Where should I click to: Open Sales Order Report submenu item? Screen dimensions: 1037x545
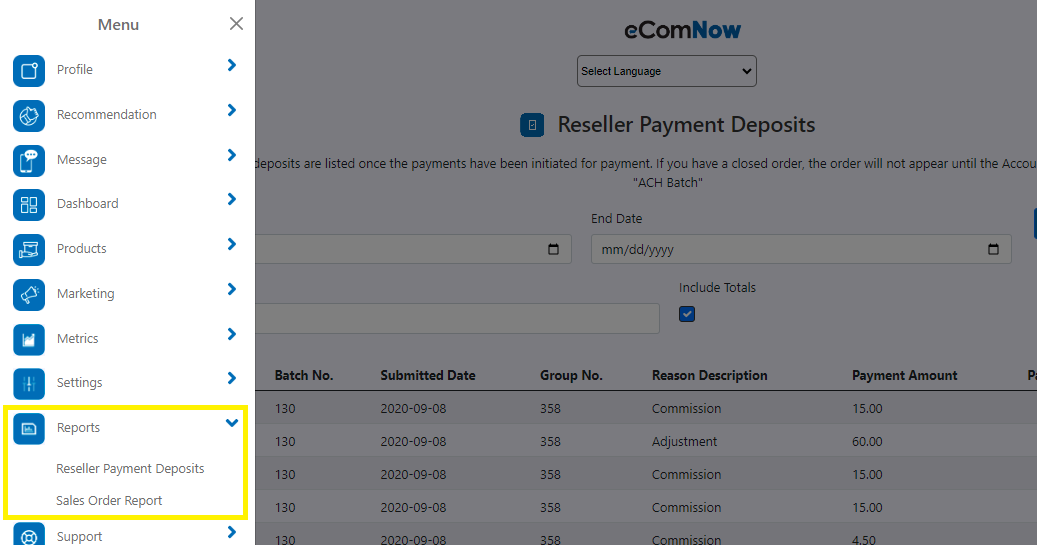[x=109, y=501]
